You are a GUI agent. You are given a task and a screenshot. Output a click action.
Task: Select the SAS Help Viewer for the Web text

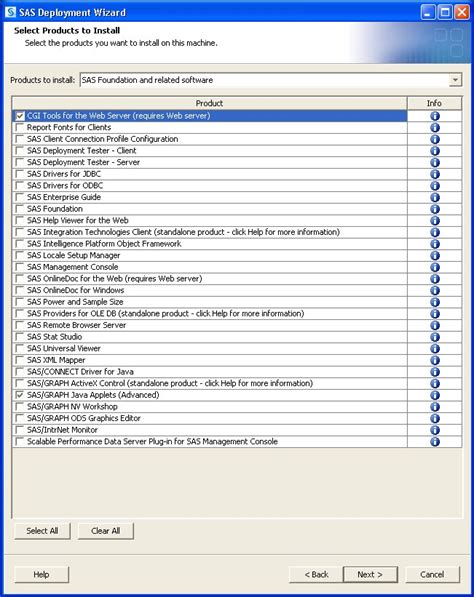(78, 220)
